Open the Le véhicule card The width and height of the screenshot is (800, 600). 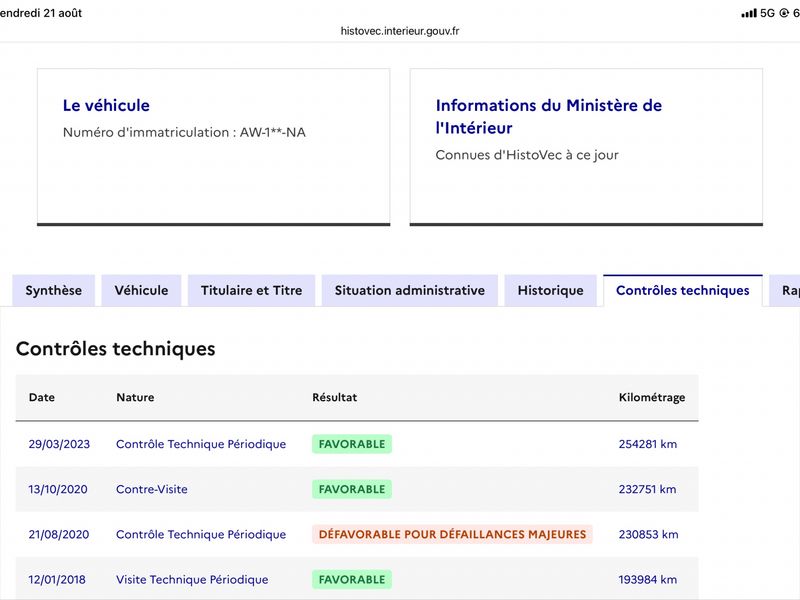[214, 147]
